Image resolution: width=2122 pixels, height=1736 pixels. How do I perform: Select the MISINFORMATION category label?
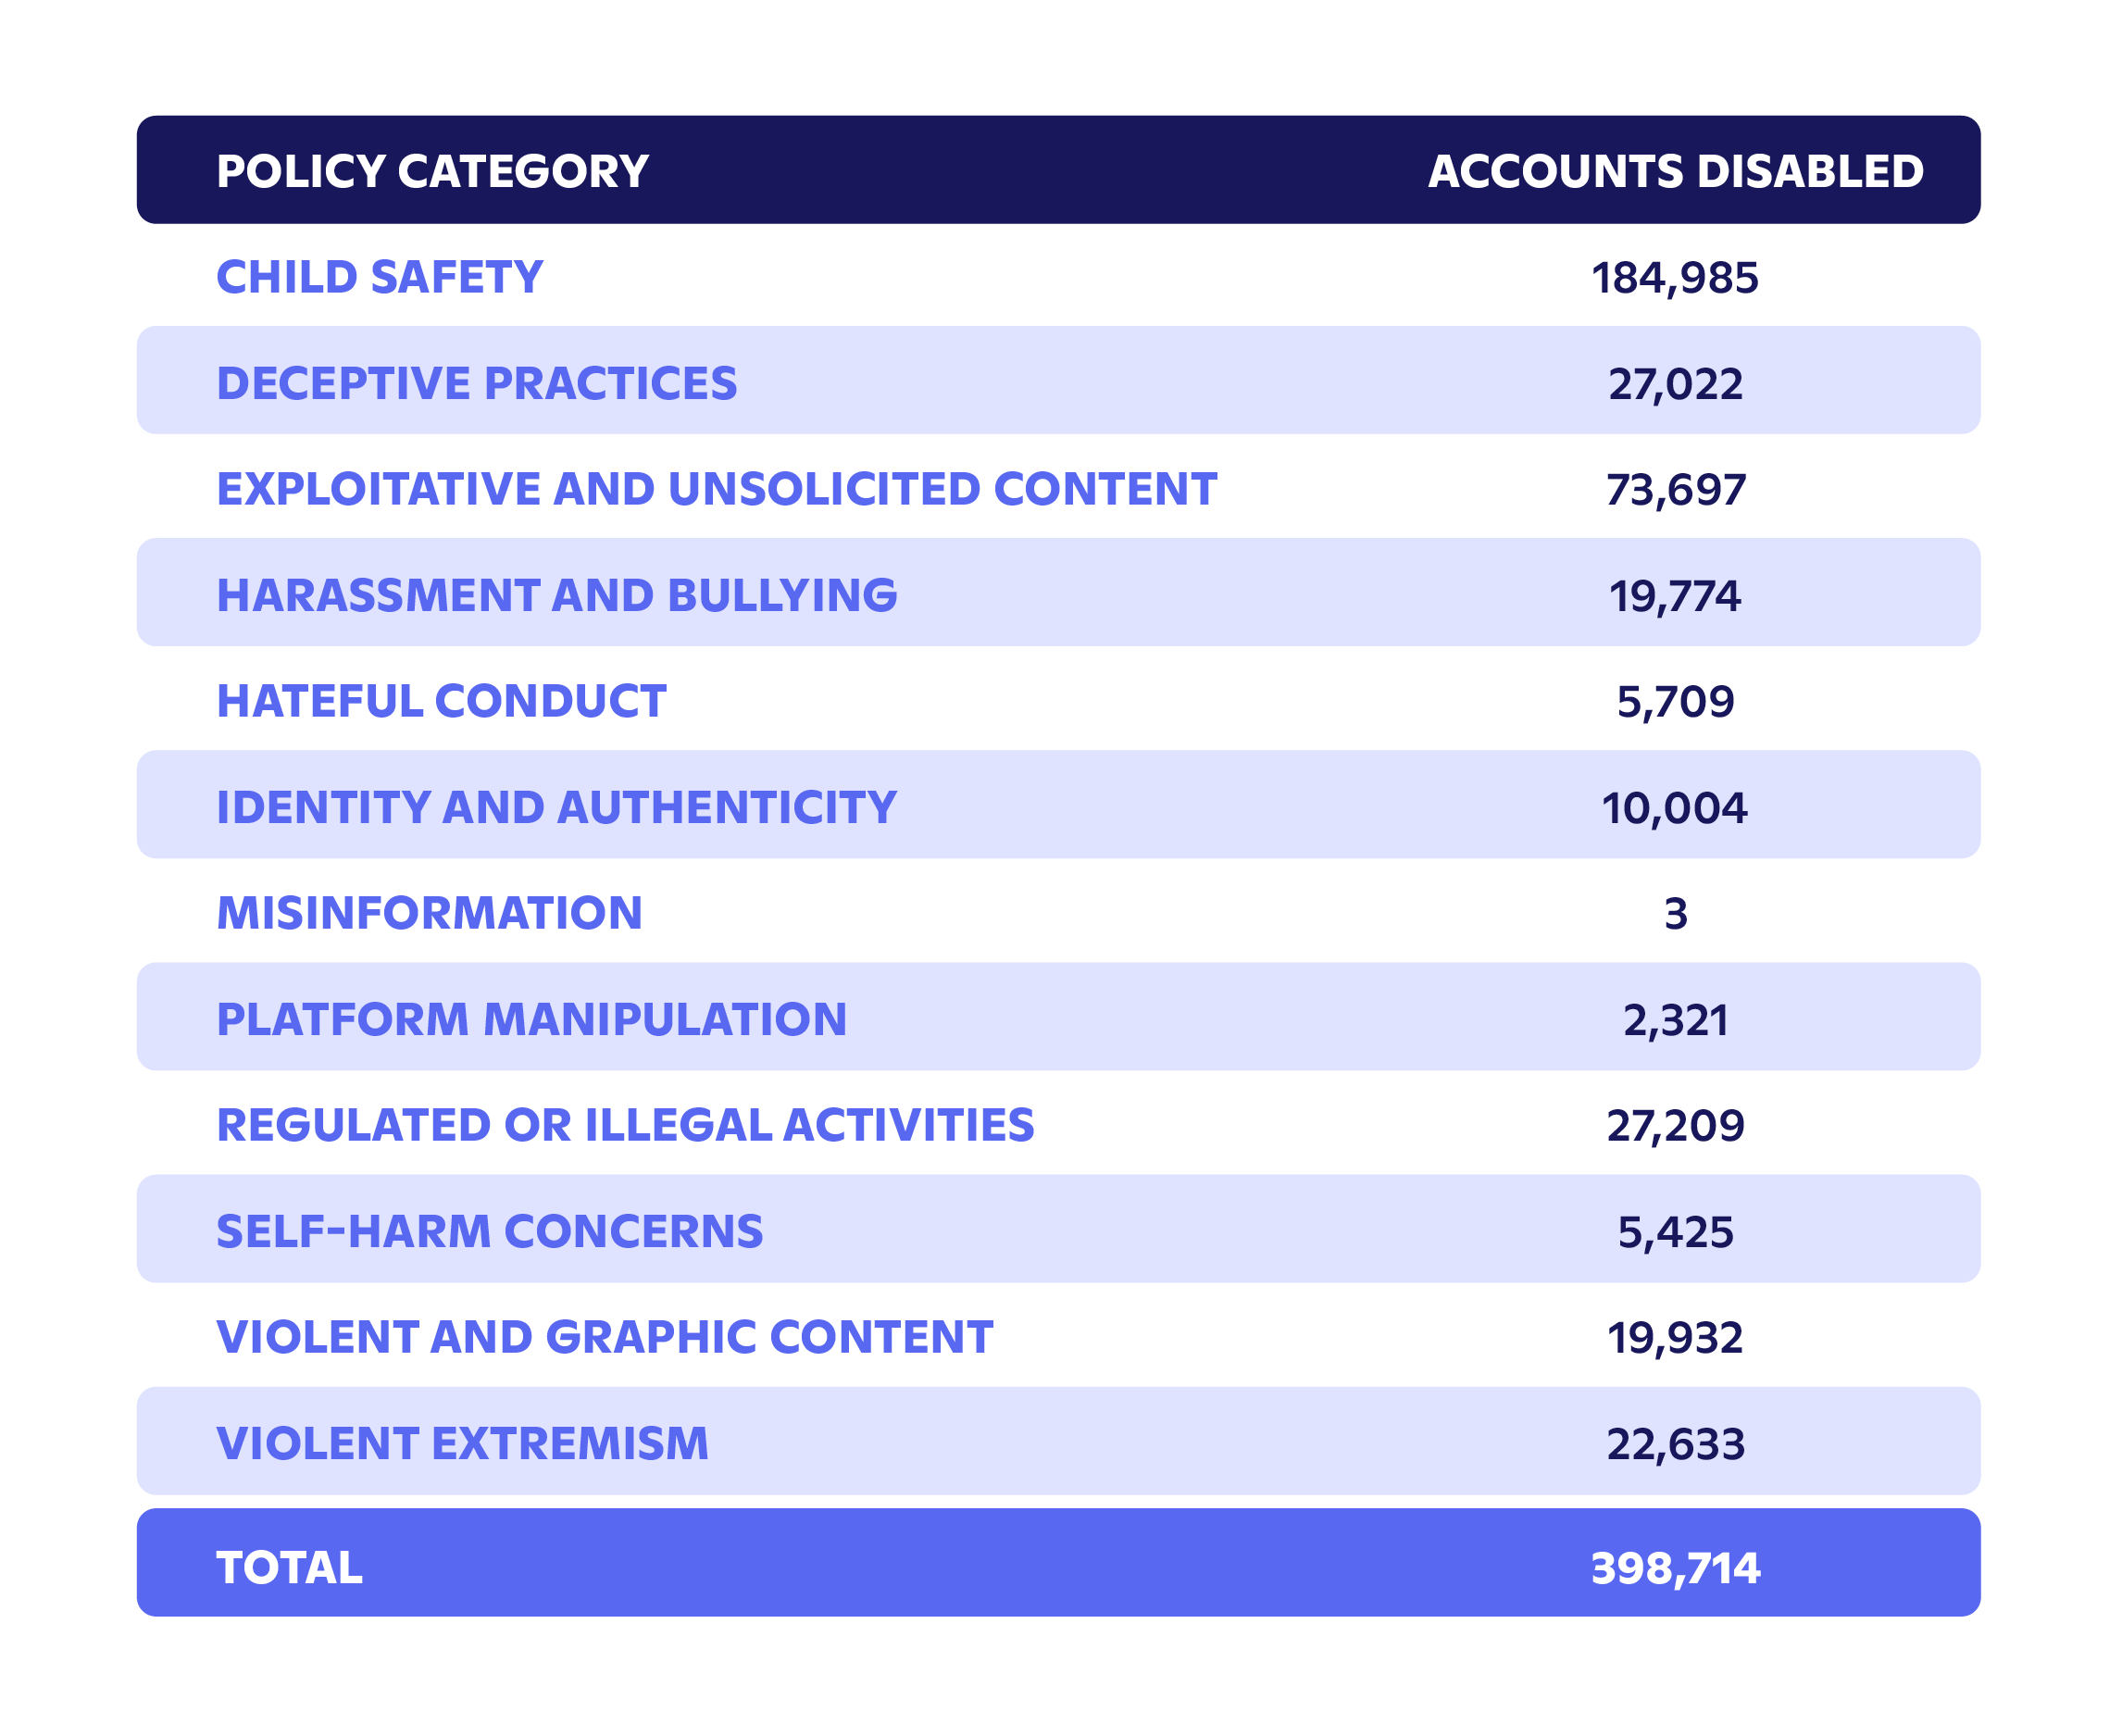[429, 913]
